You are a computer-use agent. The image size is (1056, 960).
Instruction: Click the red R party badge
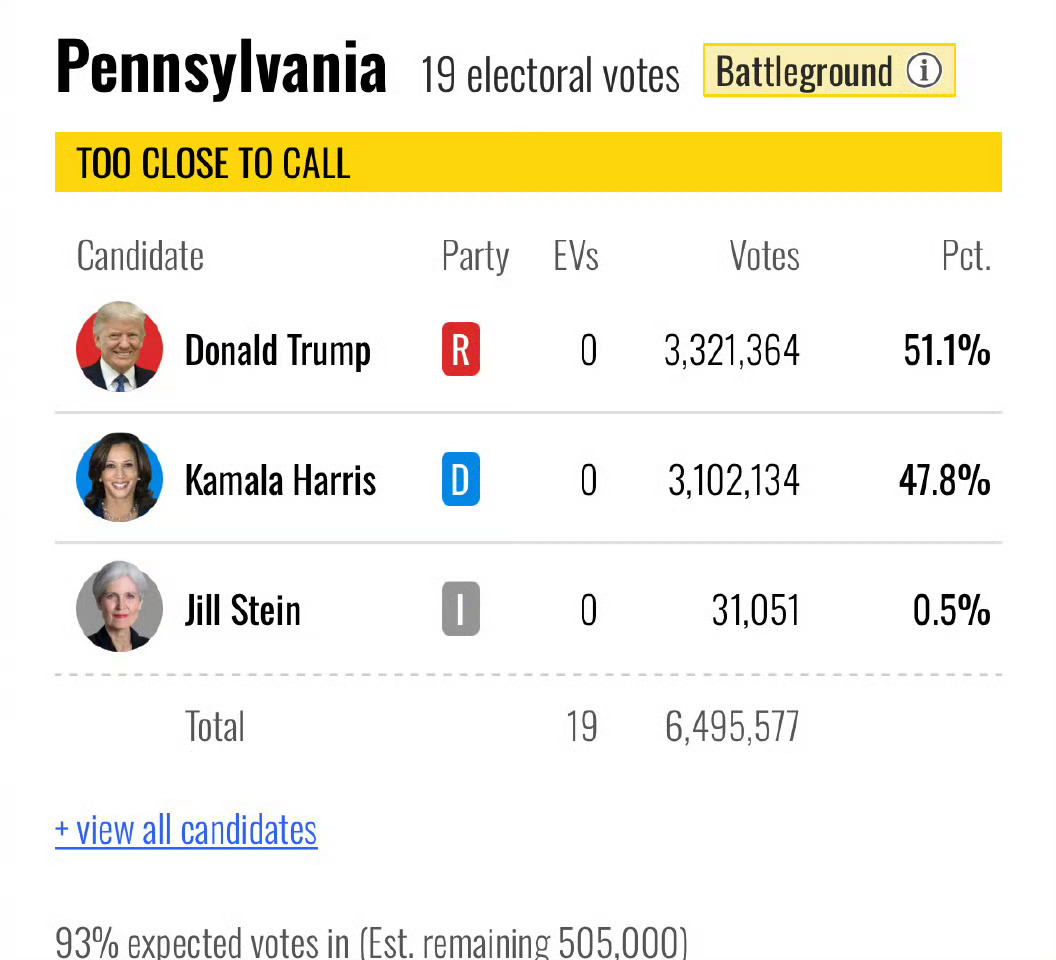click(461, 349)
